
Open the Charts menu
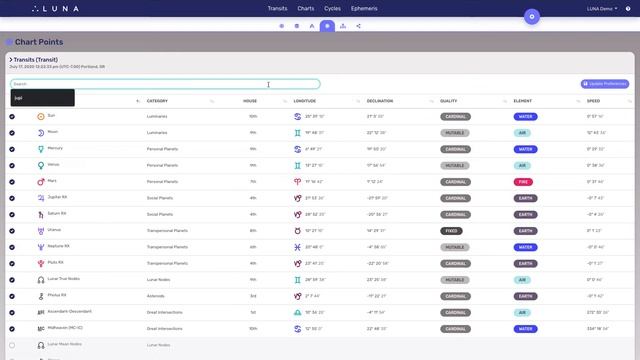point(306,9)
